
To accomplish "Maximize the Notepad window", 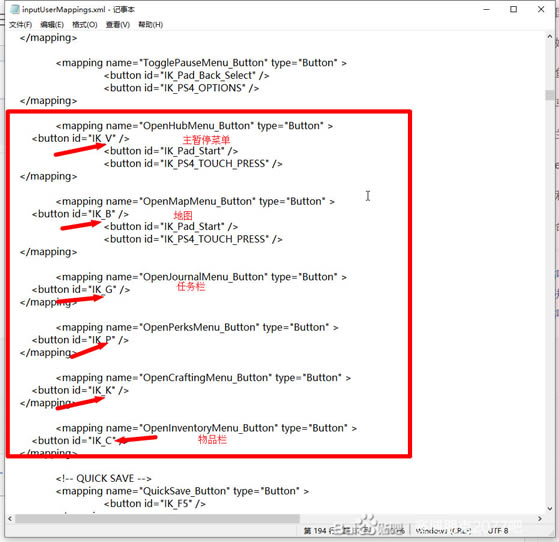I will tap(513, 10).
